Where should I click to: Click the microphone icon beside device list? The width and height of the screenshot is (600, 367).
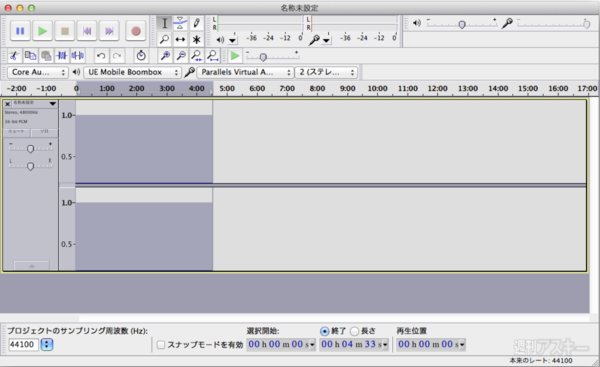pyautogui.click(x=189, y=72)
